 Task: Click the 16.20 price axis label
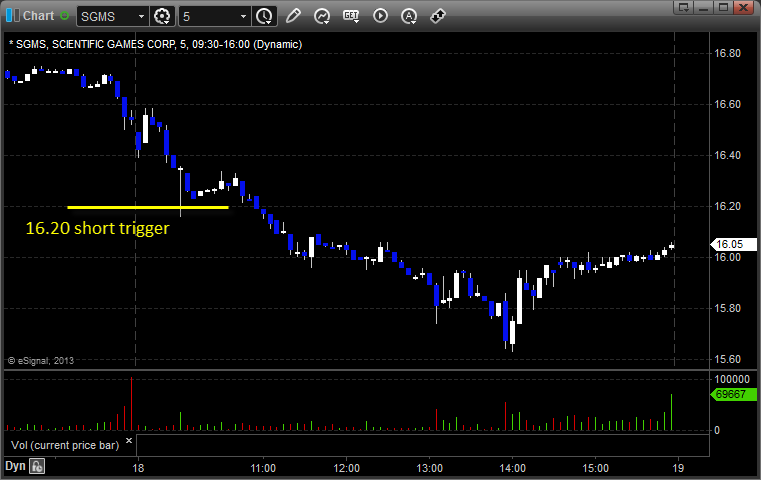tap(728, 206)
